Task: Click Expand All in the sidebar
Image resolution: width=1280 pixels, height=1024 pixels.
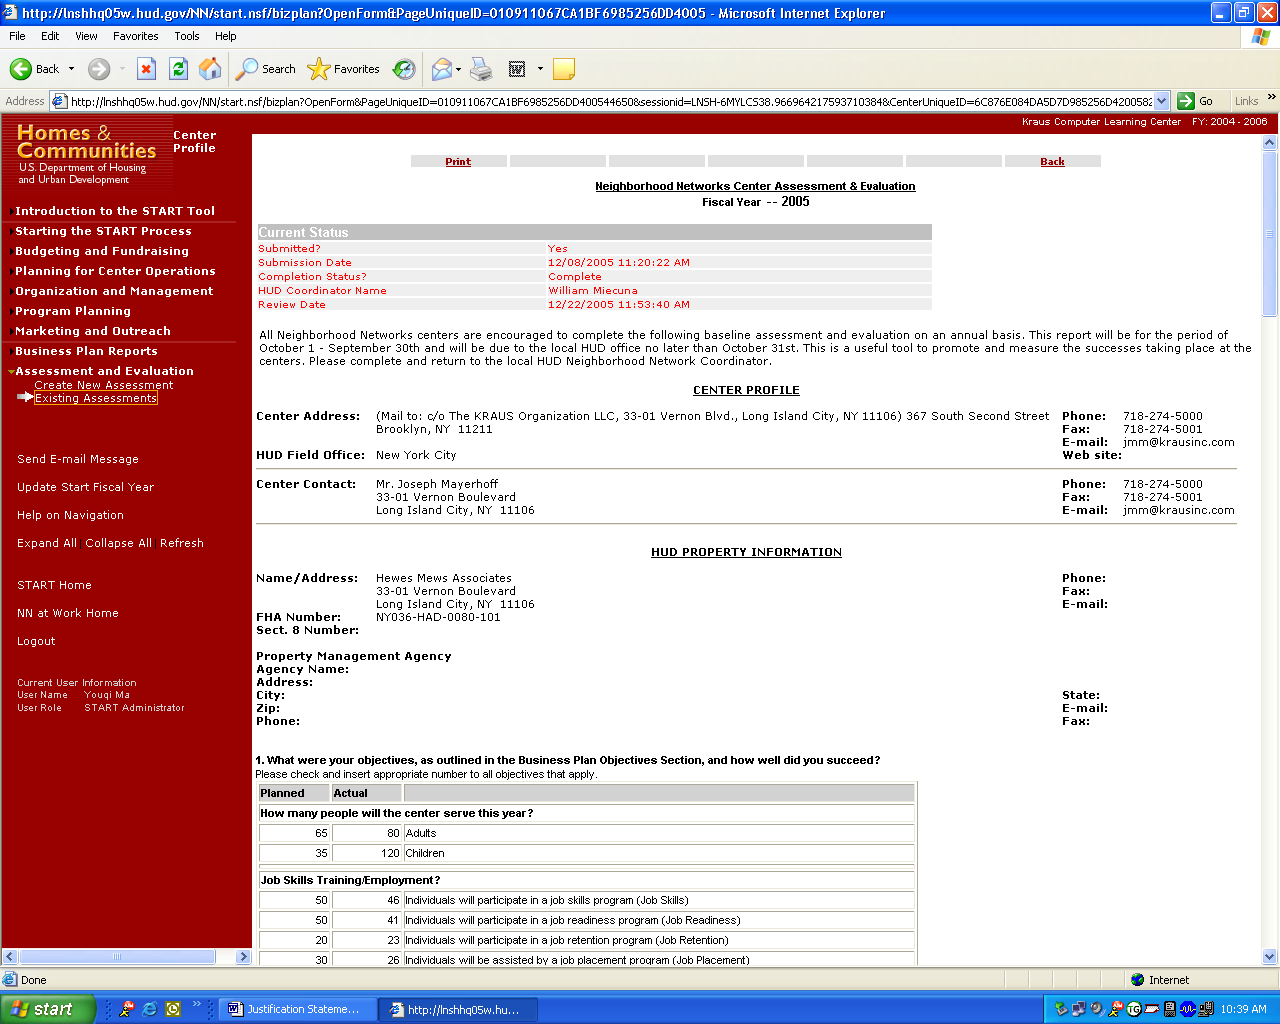Action: (x=47, y=543)
